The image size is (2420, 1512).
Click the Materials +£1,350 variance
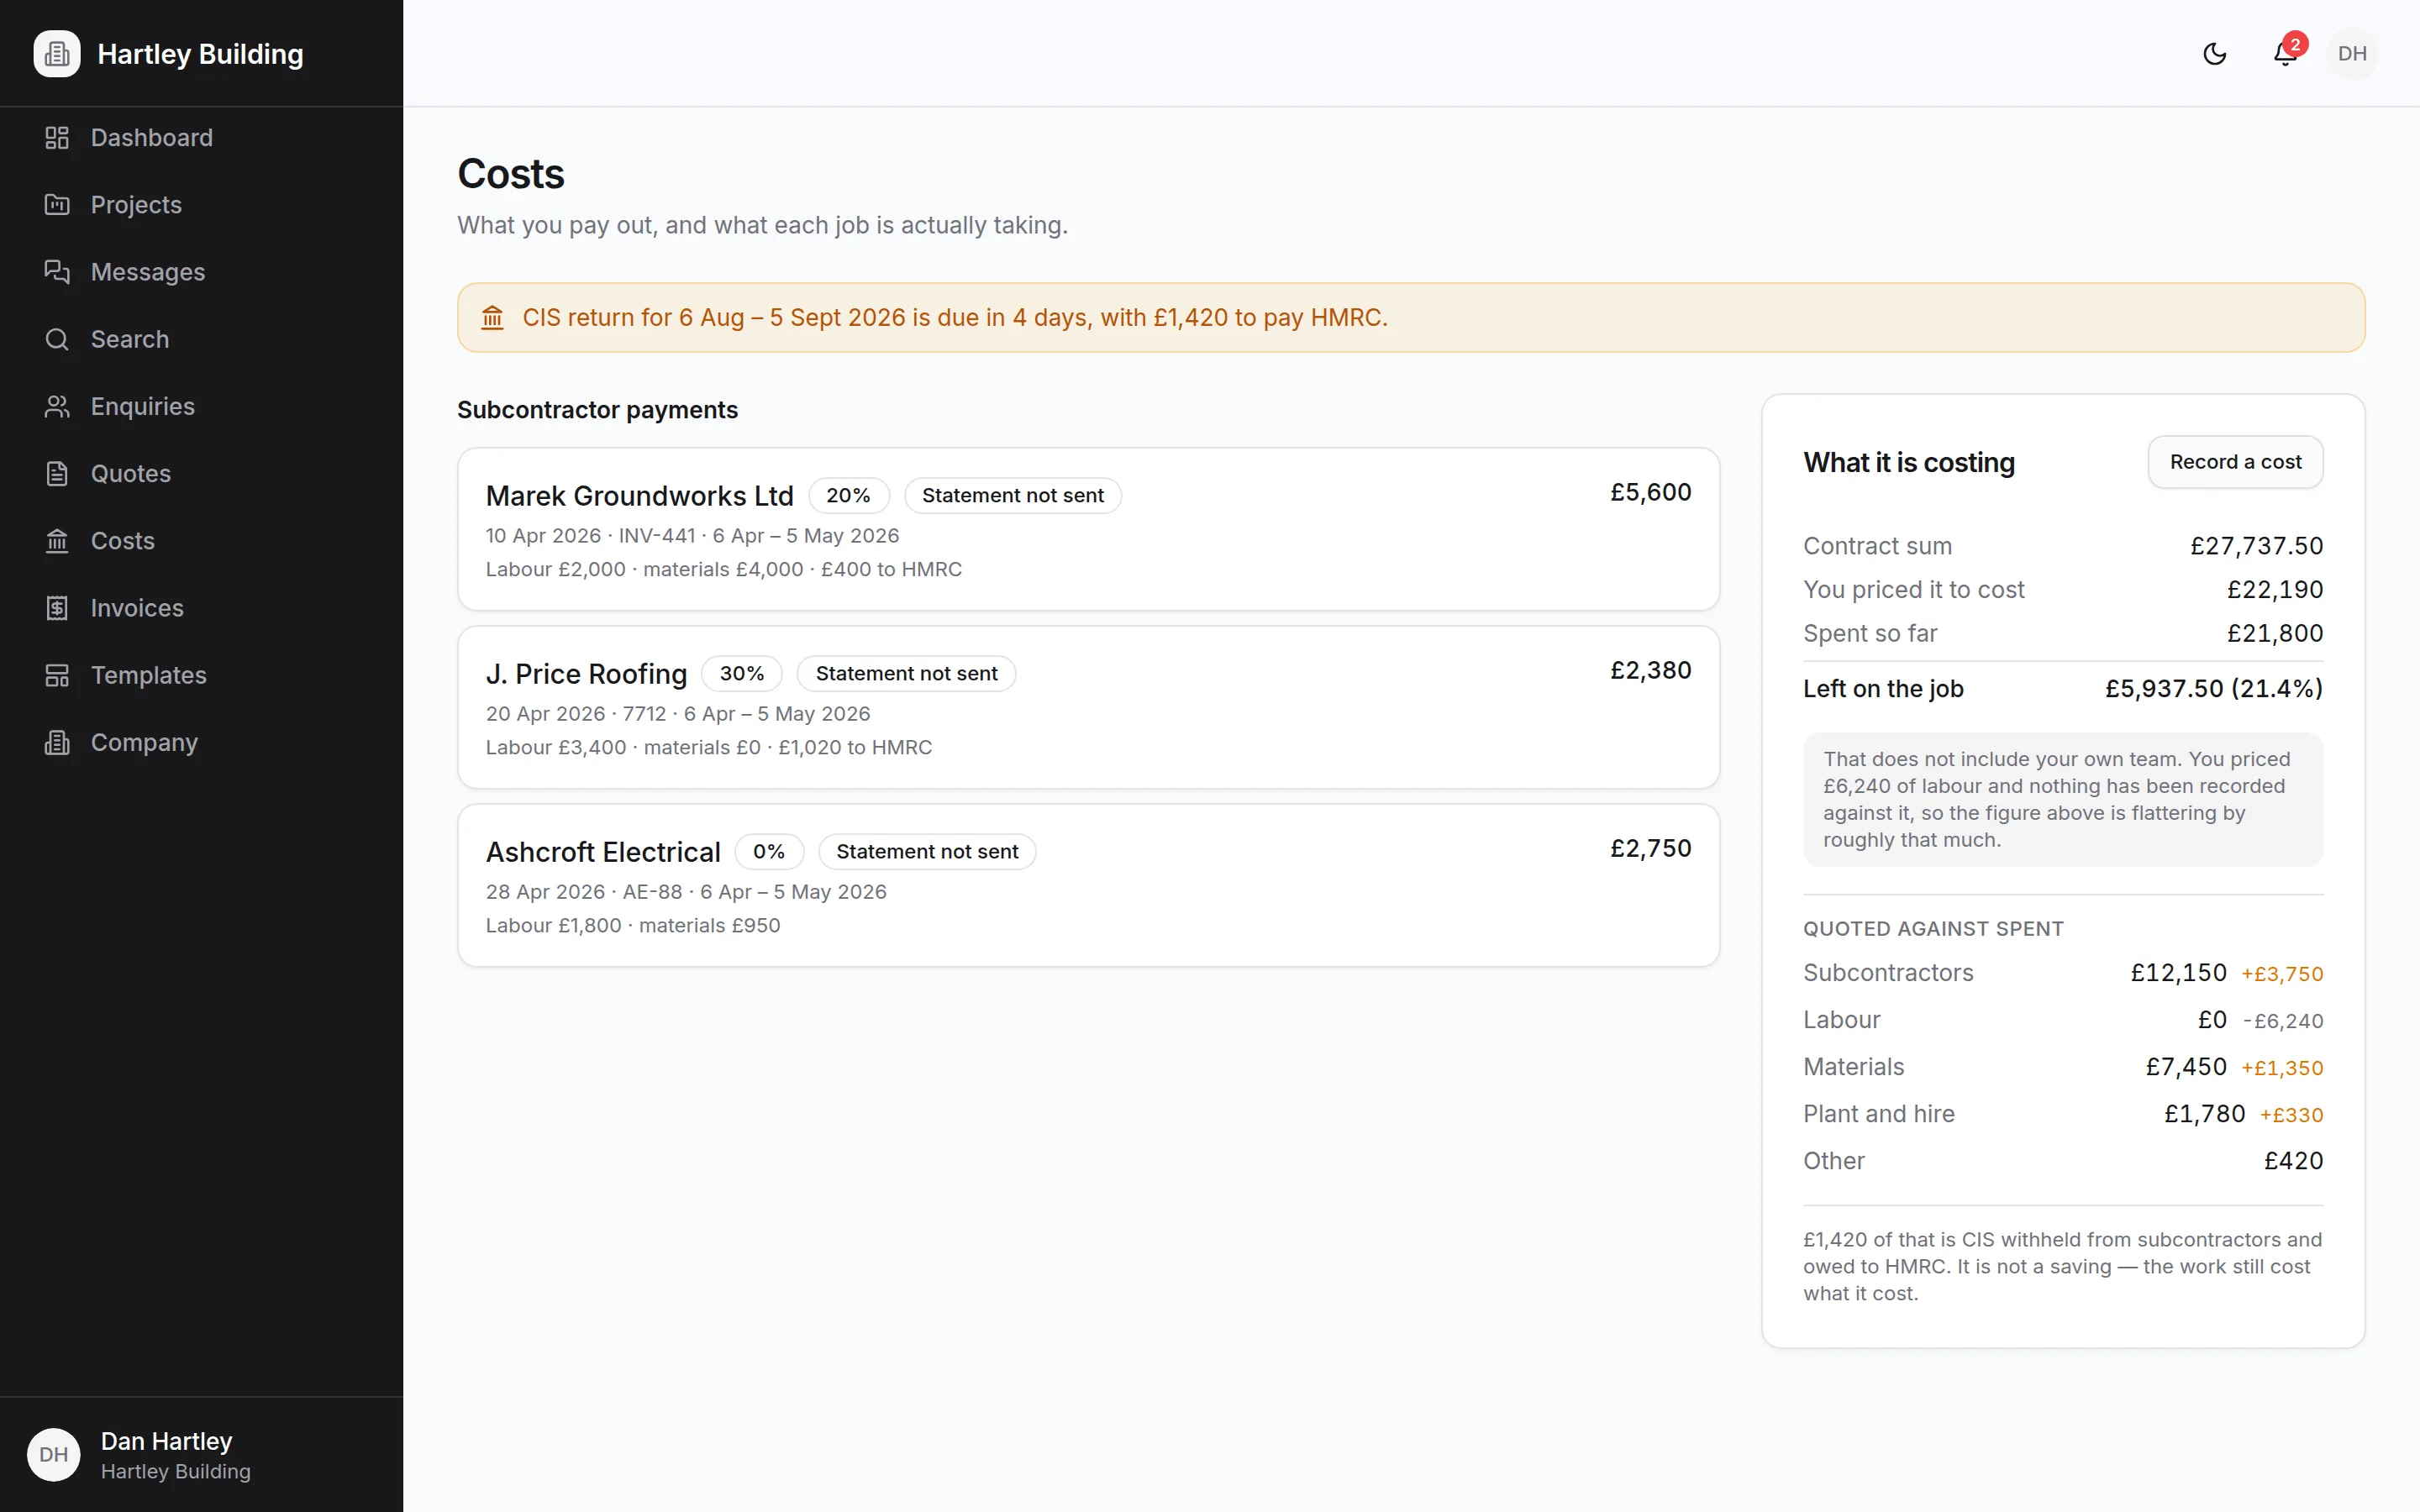click(x=2282, y=1068)
